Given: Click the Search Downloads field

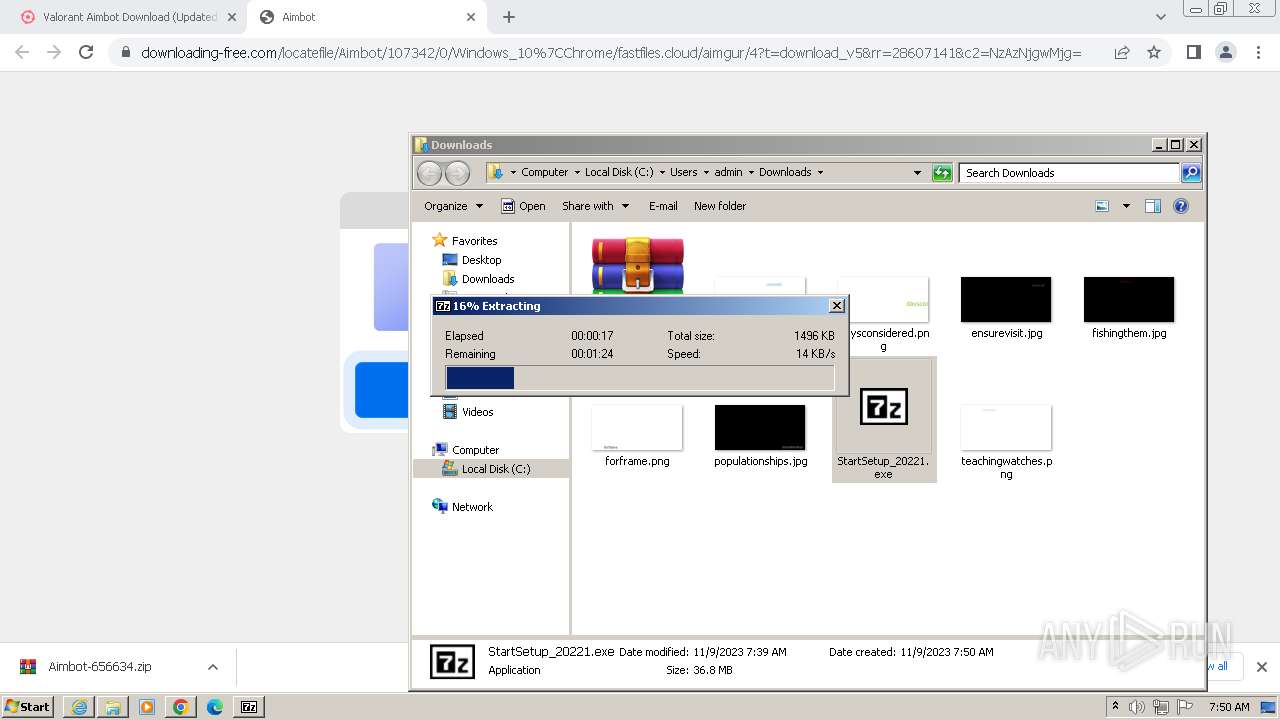Looking at the screenshot, I should (1068, 173).
